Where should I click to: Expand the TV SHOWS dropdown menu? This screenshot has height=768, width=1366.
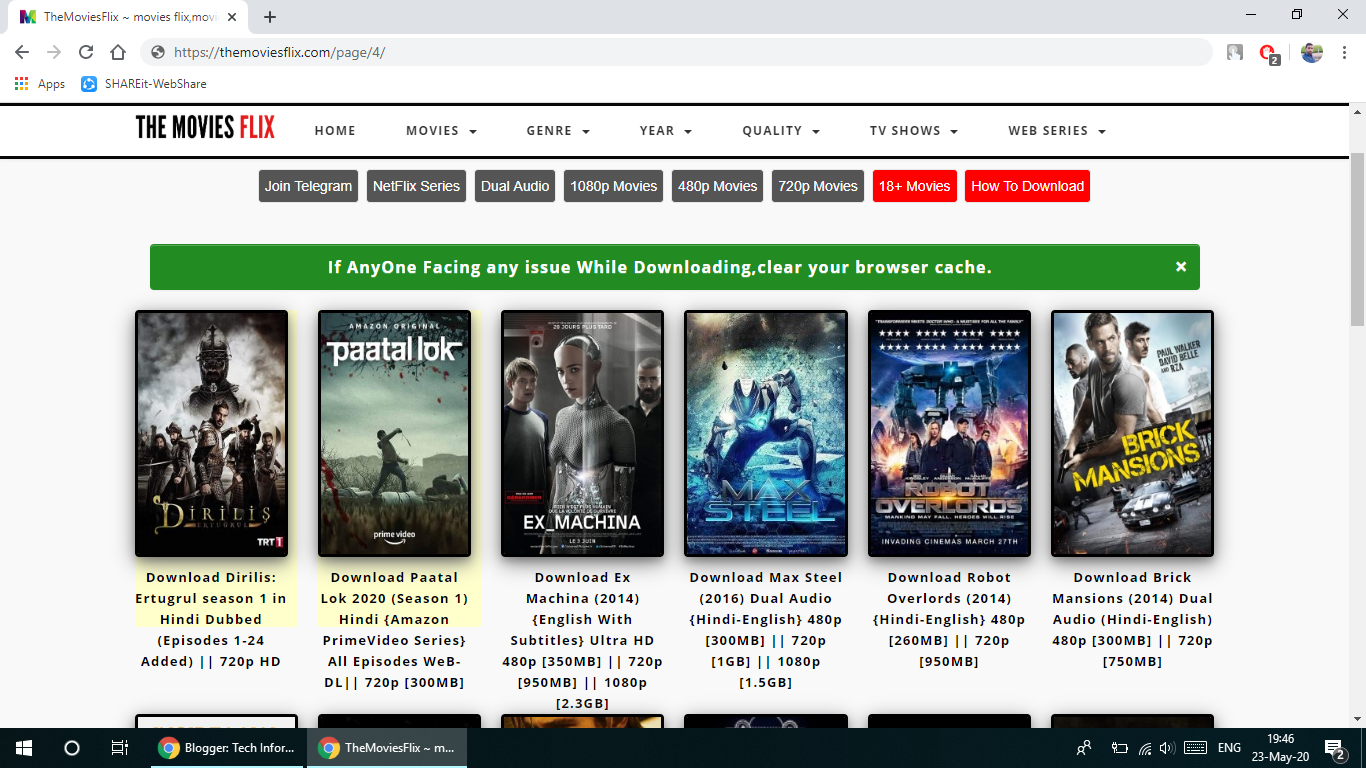(x=914, y=131)
